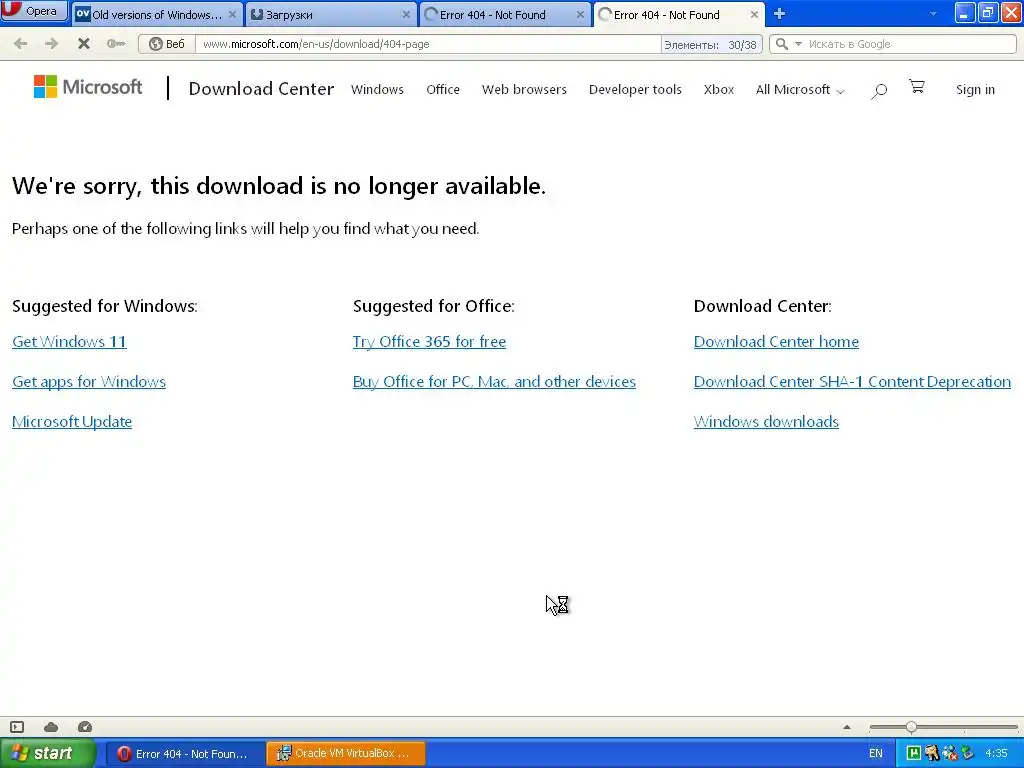Expand the All Microsoft dropdown
Viewport: 1024px width, 768px height.
click(x=800, y=89)
